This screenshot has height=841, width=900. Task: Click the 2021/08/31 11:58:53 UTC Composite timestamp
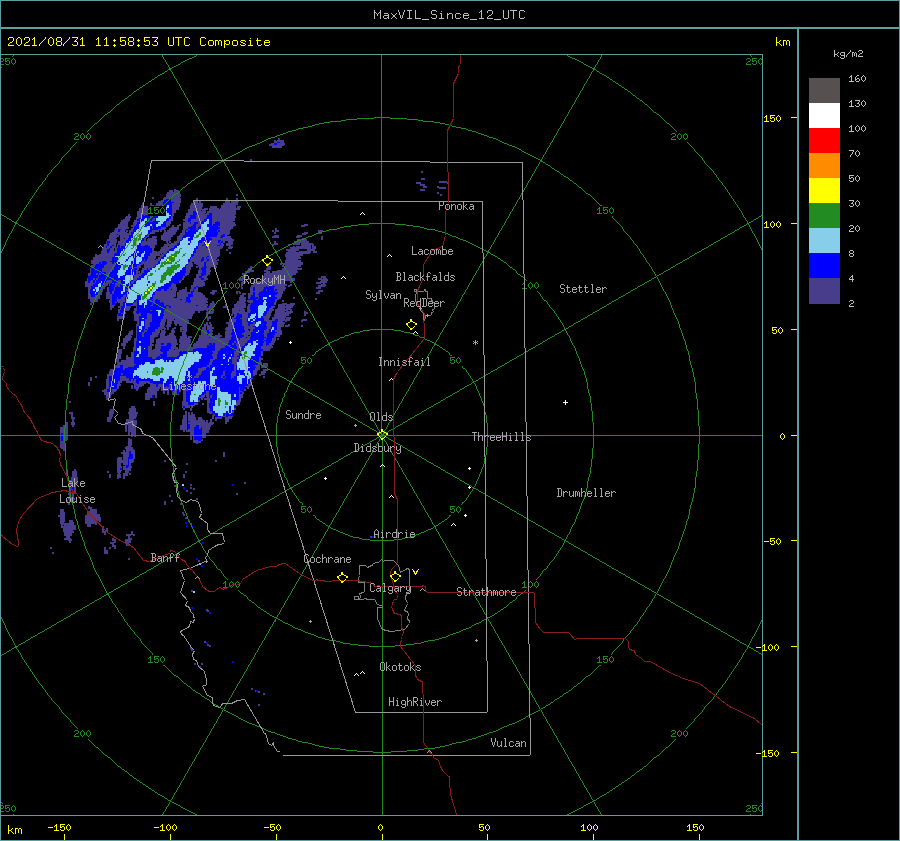click(138, 42)
